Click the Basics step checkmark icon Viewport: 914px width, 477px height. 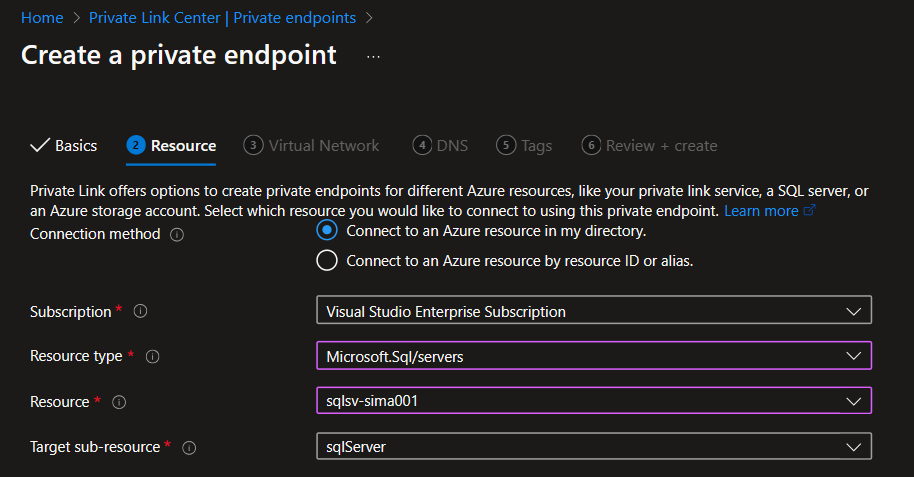coord(40,146)
